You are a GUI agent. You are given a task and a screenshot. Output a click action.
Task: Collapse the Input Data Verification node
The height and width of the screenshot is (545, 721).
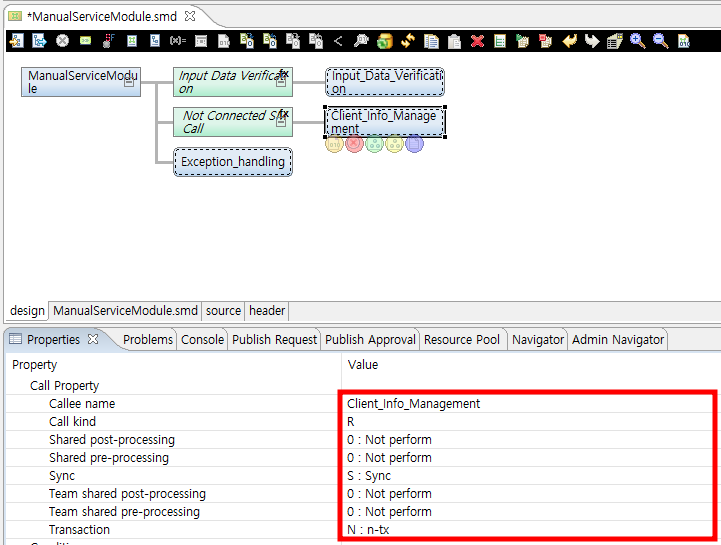[281, 83]
